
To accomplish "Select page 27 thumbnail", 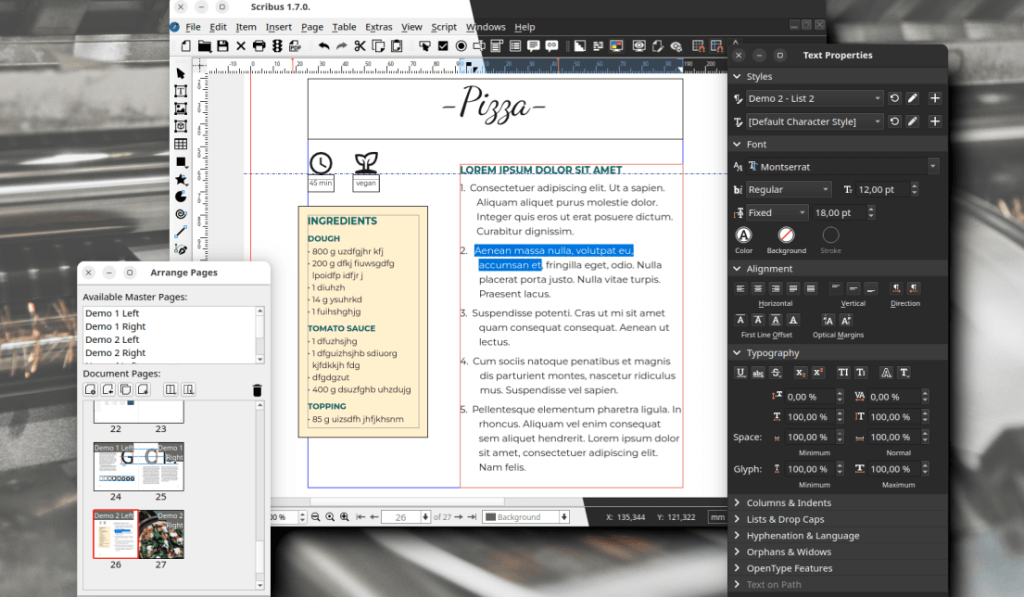I will (x=161, y=535).
